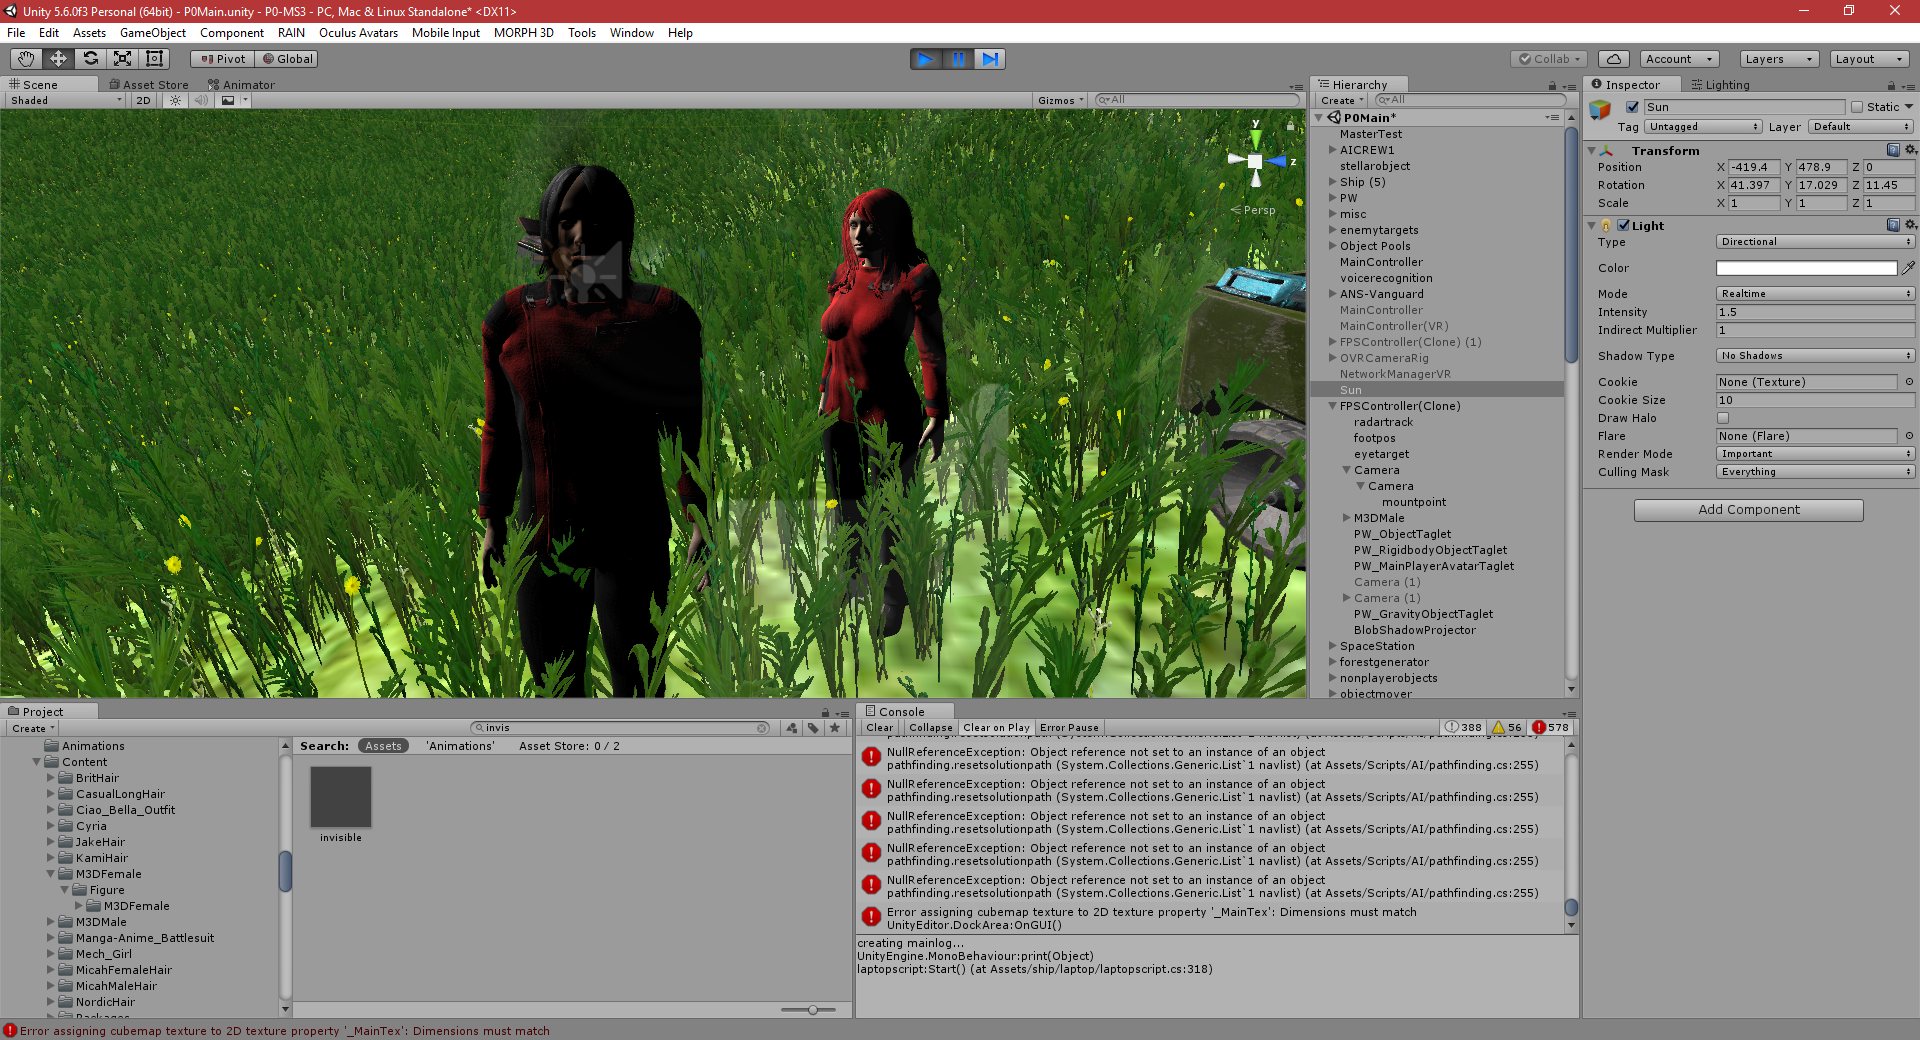Click the Pause playback button
The height and width of the screenshot is (1040, 1920).
pyautogui.click(x=958, y=59)
